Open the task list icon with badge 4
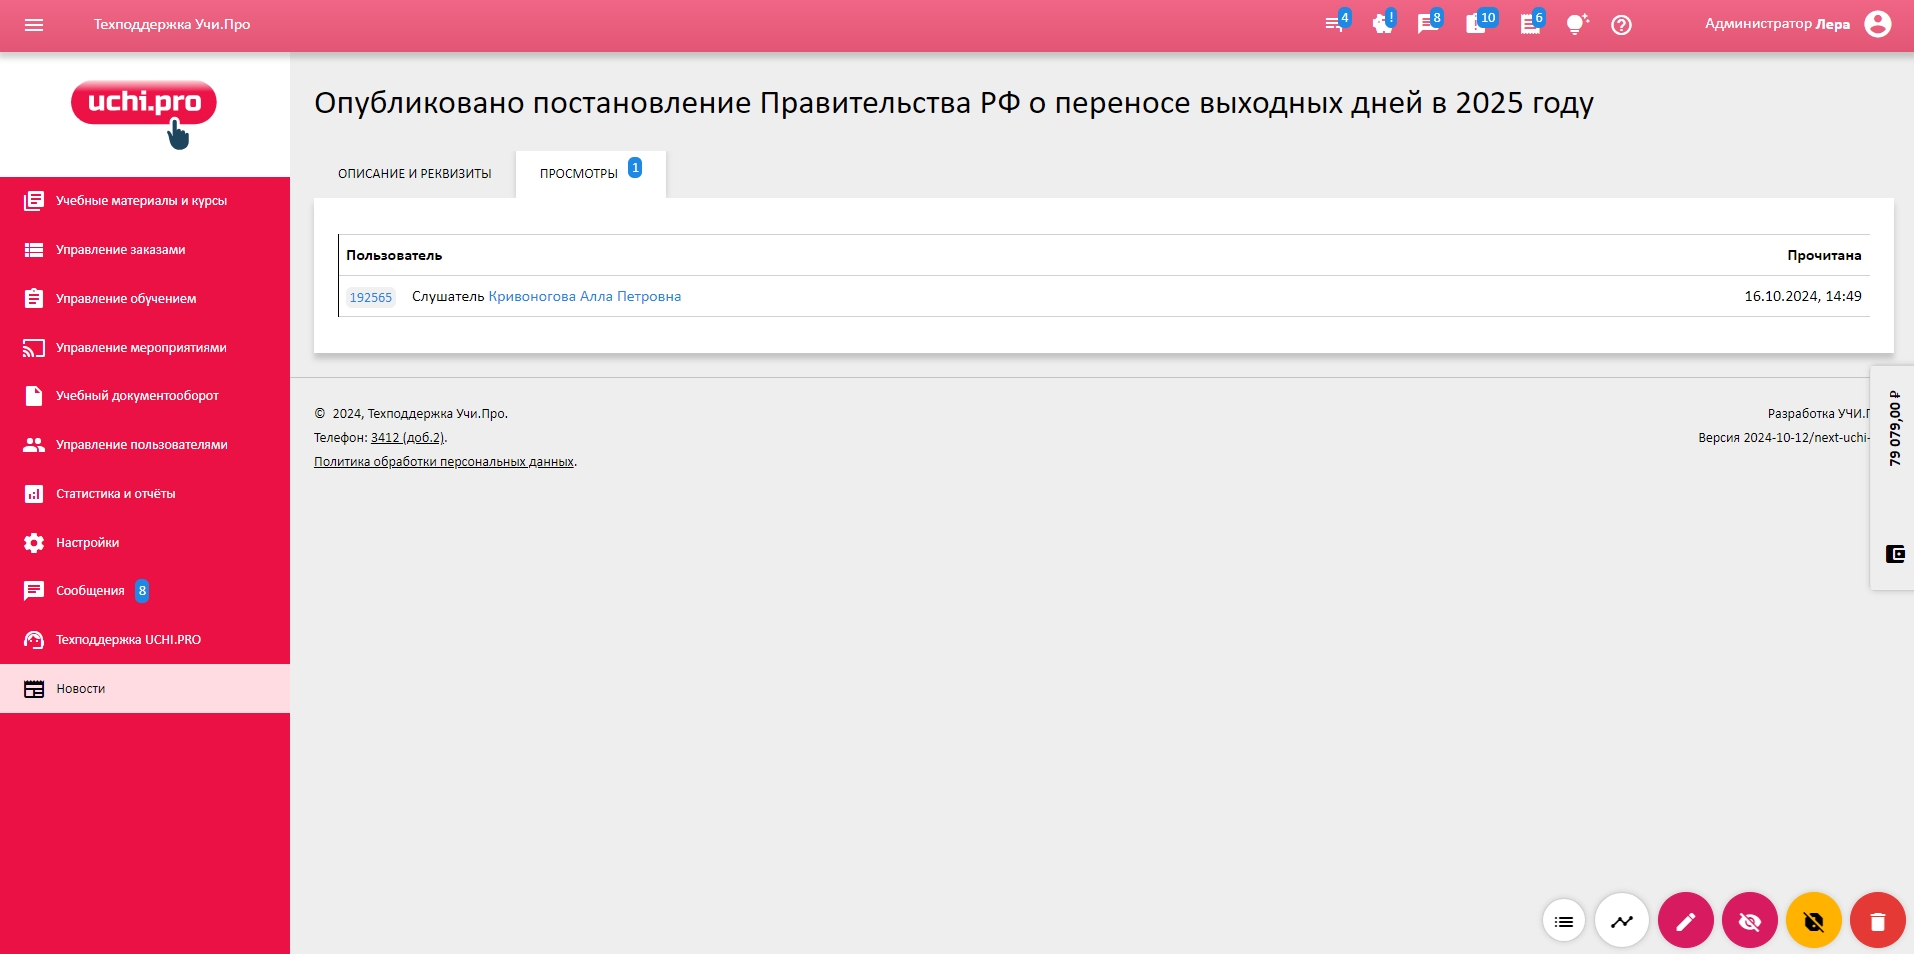This screenshot has width=1914, height=954. coord(1336,24)
